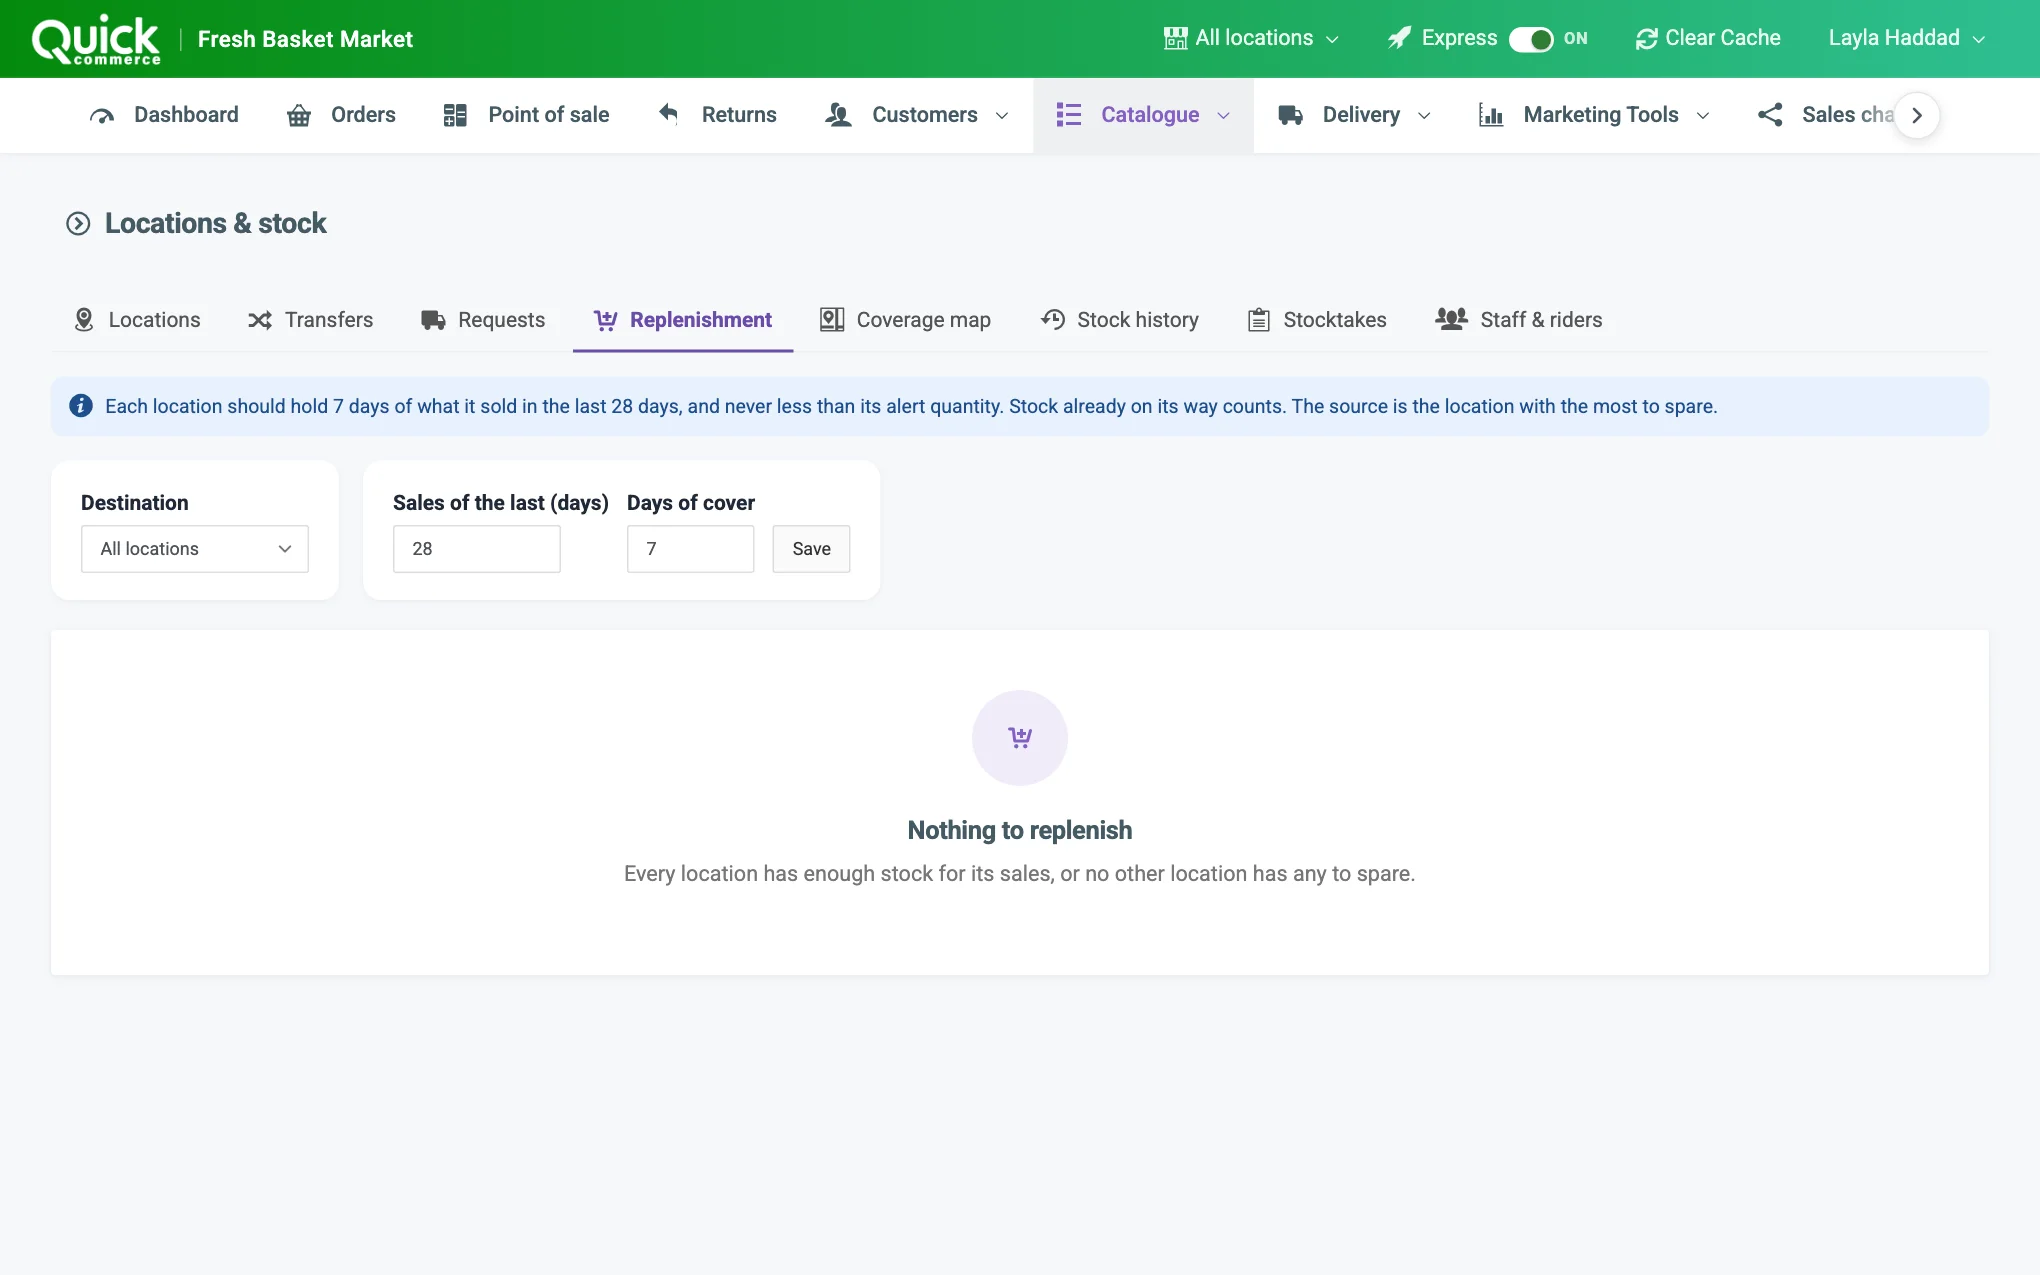Toggle the Express switch off
This screenshot has height=1275, width=2040.
1531,39
